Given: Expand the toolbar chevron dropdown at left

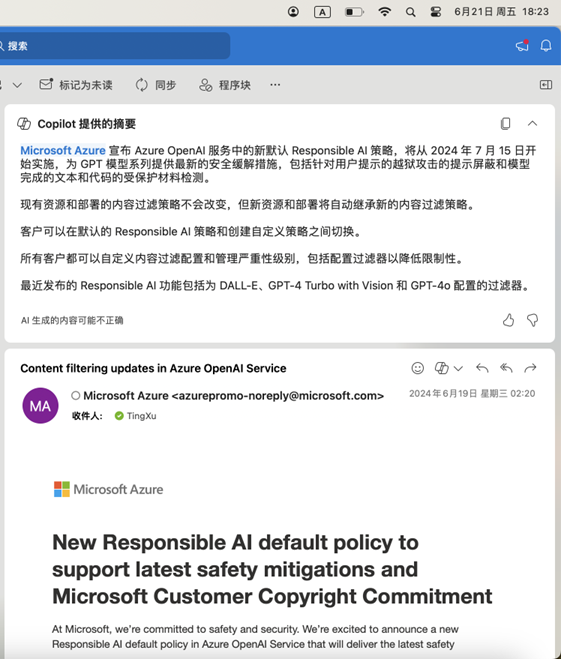Looking at the screenshot, I should [x=17, y=85].
